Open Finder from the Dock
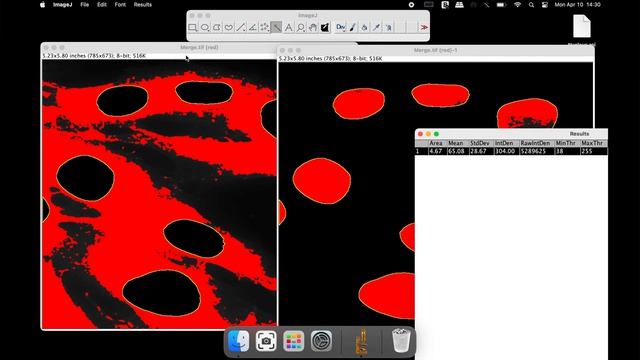The width and height of the screenshot is (640, 360). pyautogui.click(x=239, y=341)
